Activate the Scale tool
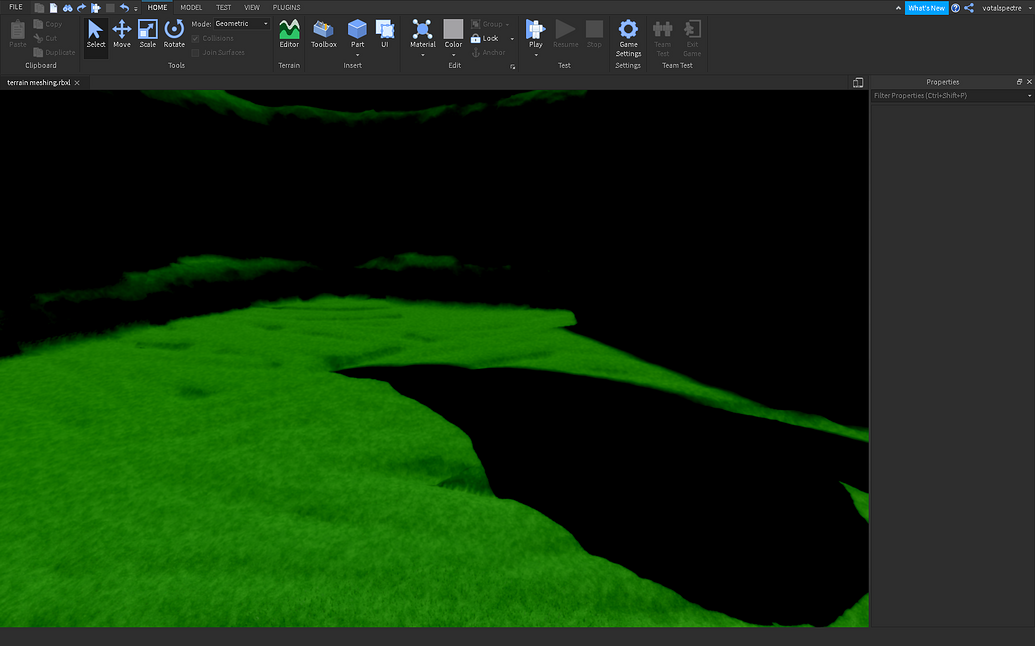The width and height of the screenshot is (1035, 646). pyautogui.click(x=148, y=34)
